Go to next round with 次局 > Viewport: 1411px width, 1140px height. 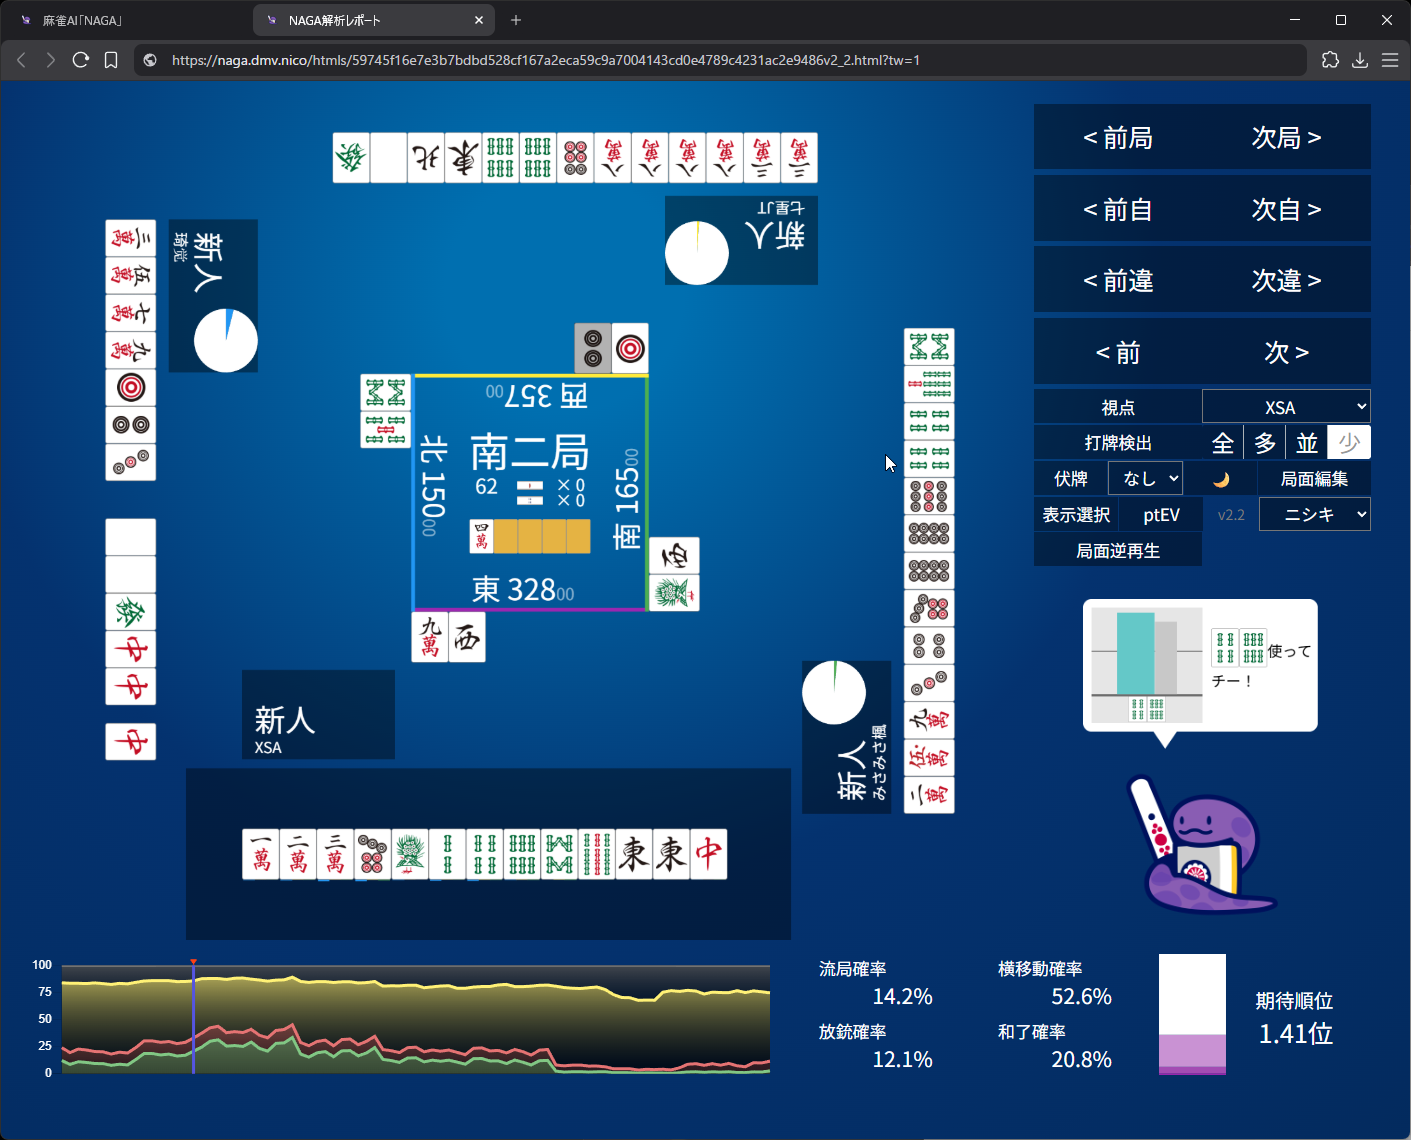(1286, 138)
